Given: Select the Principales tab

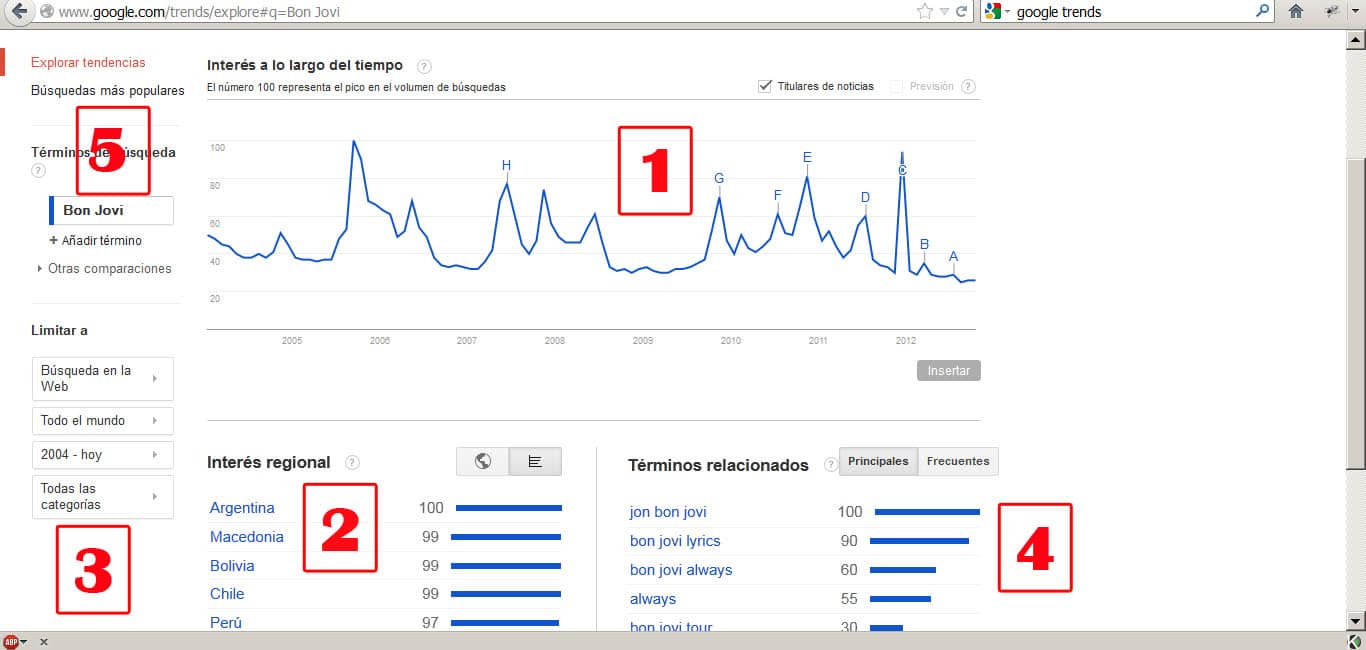Looking at the screenshot, I should tap(878, 461).
